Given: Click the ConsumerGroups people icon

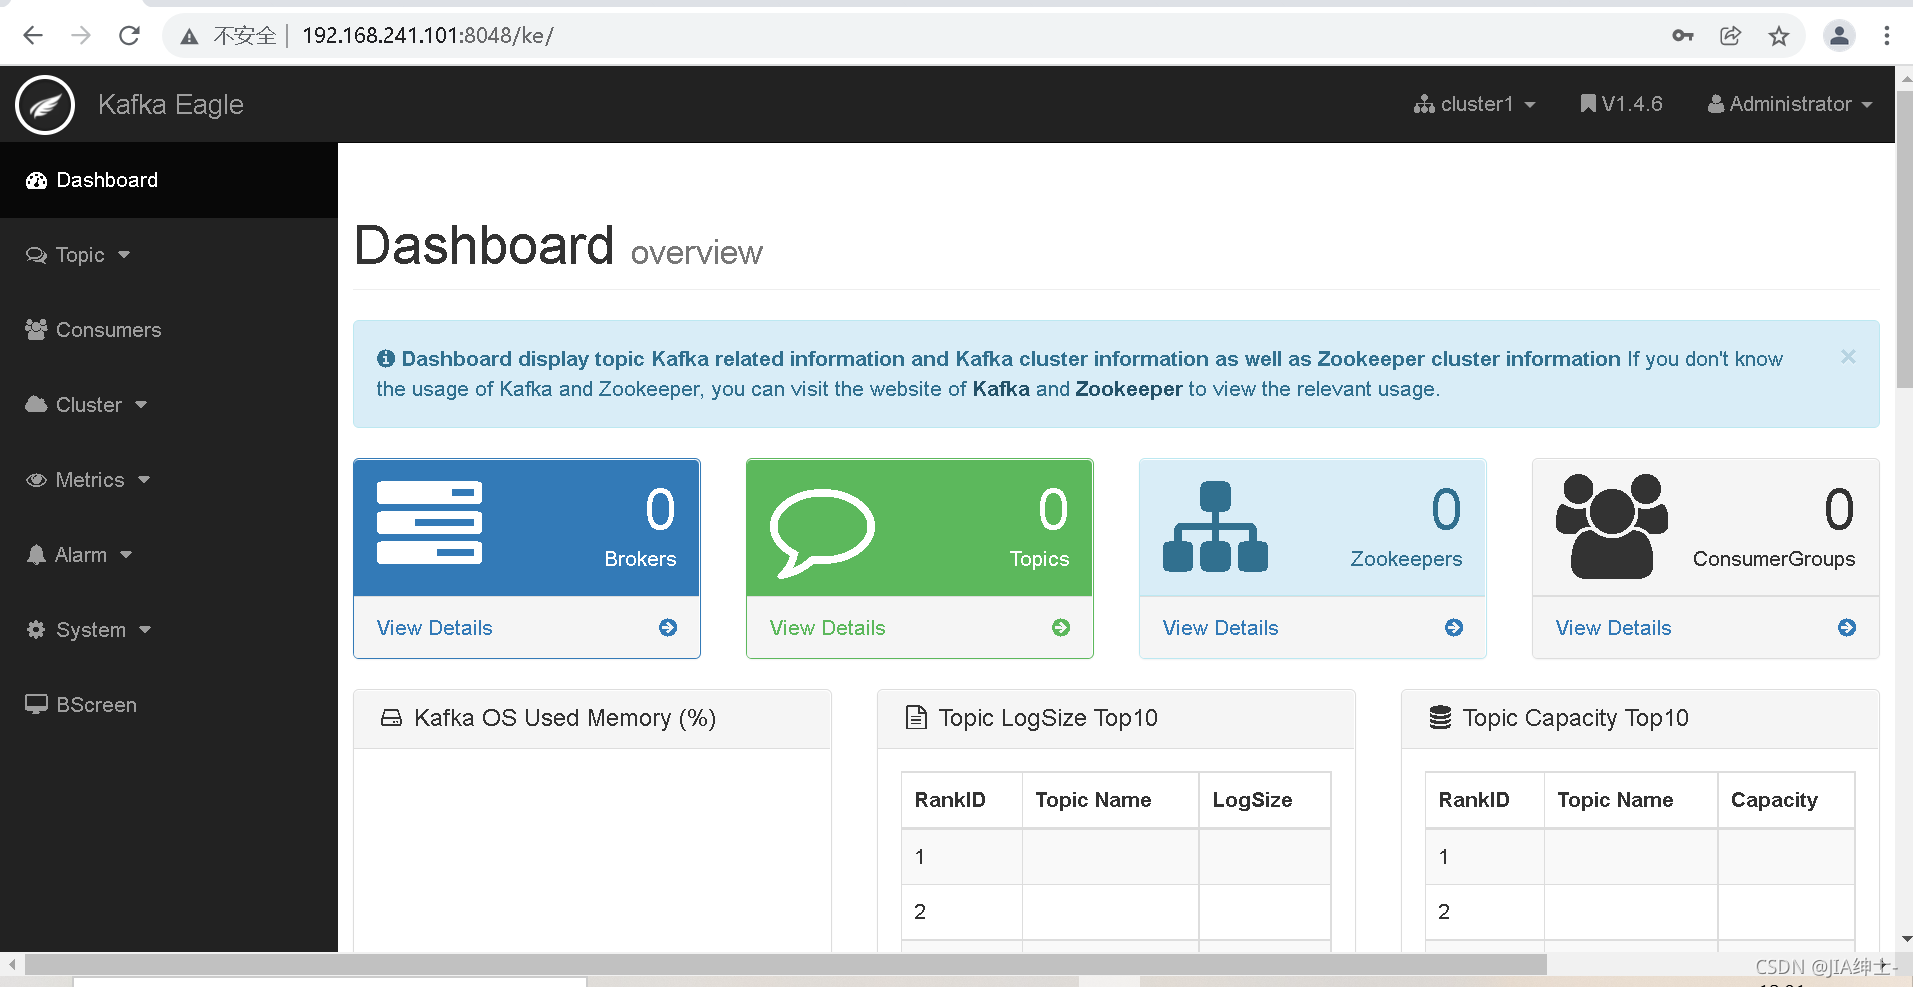Looking at the screenshot, I should coord(1612,526).
